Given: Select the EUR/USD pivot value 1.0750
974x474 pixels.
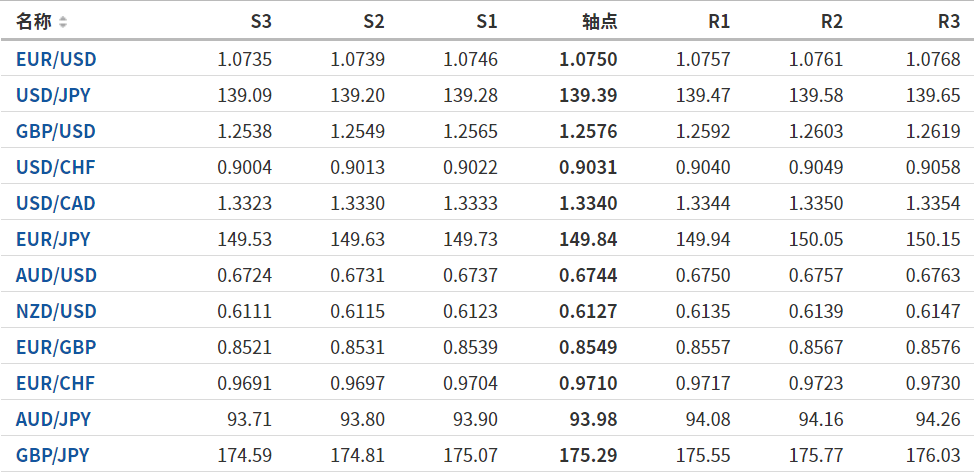Looking at the screenshot, I should pos(588,59).
